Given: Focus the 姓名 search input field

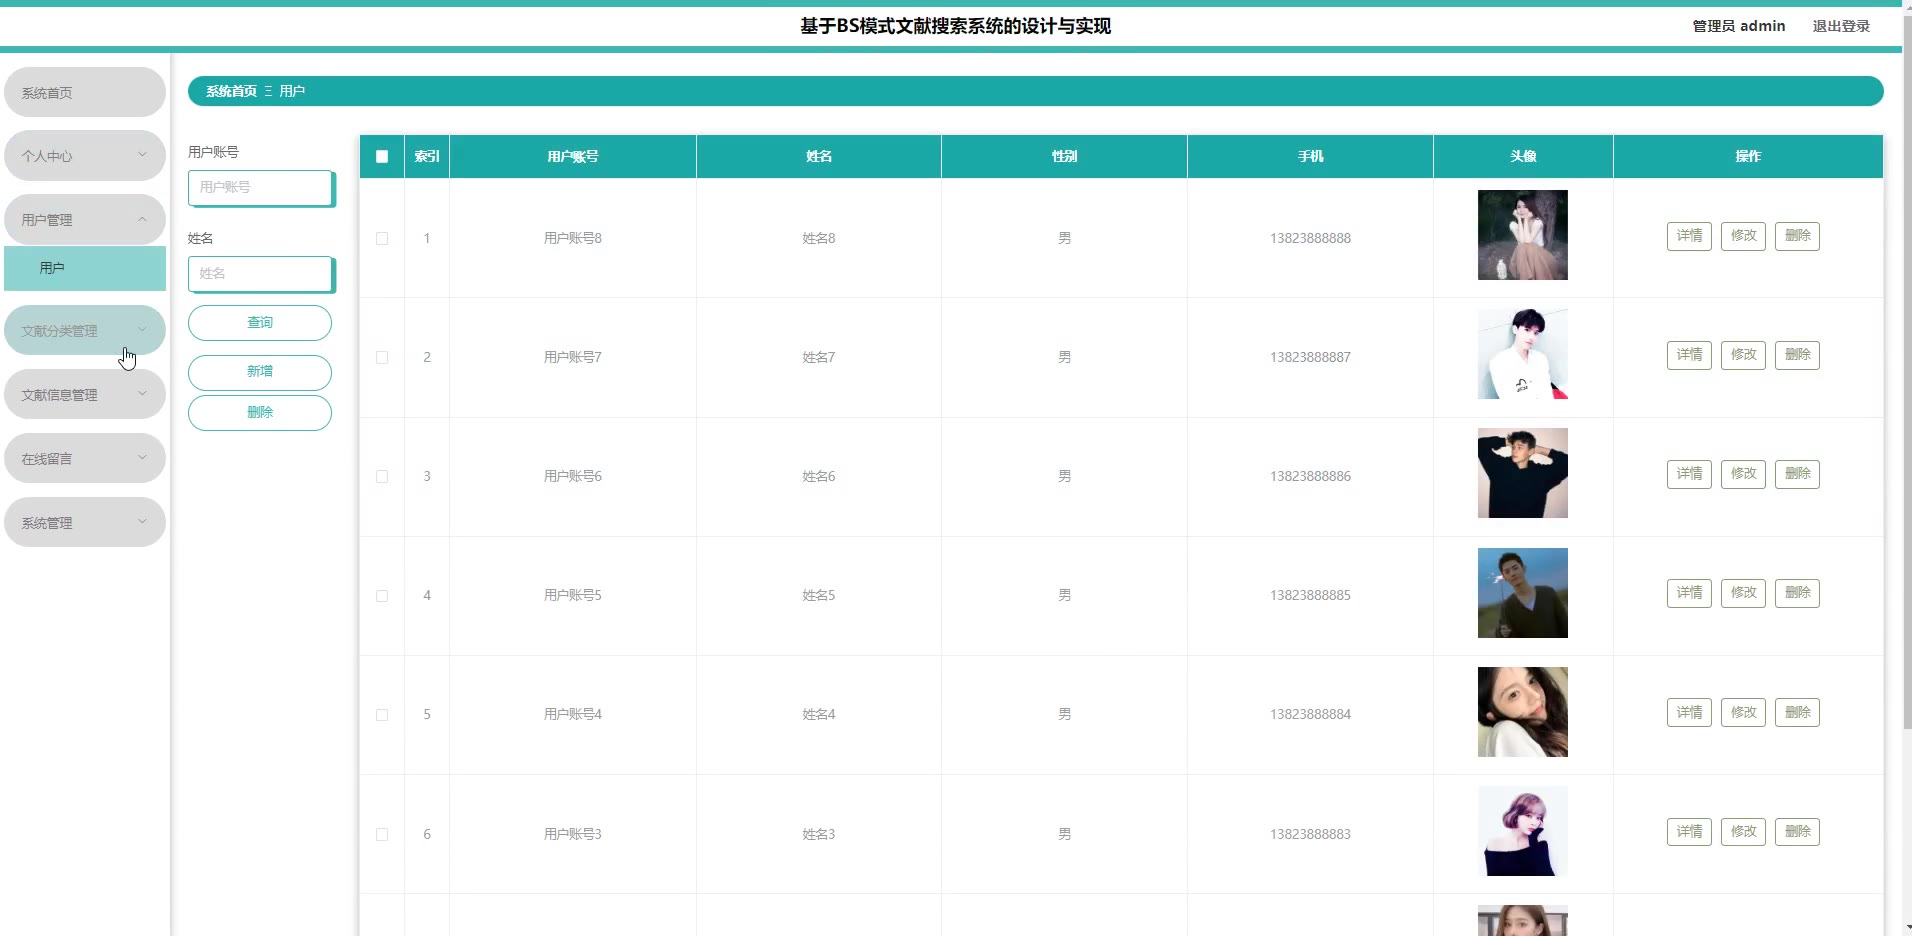Looking at the screenshot, I should 261,274.
